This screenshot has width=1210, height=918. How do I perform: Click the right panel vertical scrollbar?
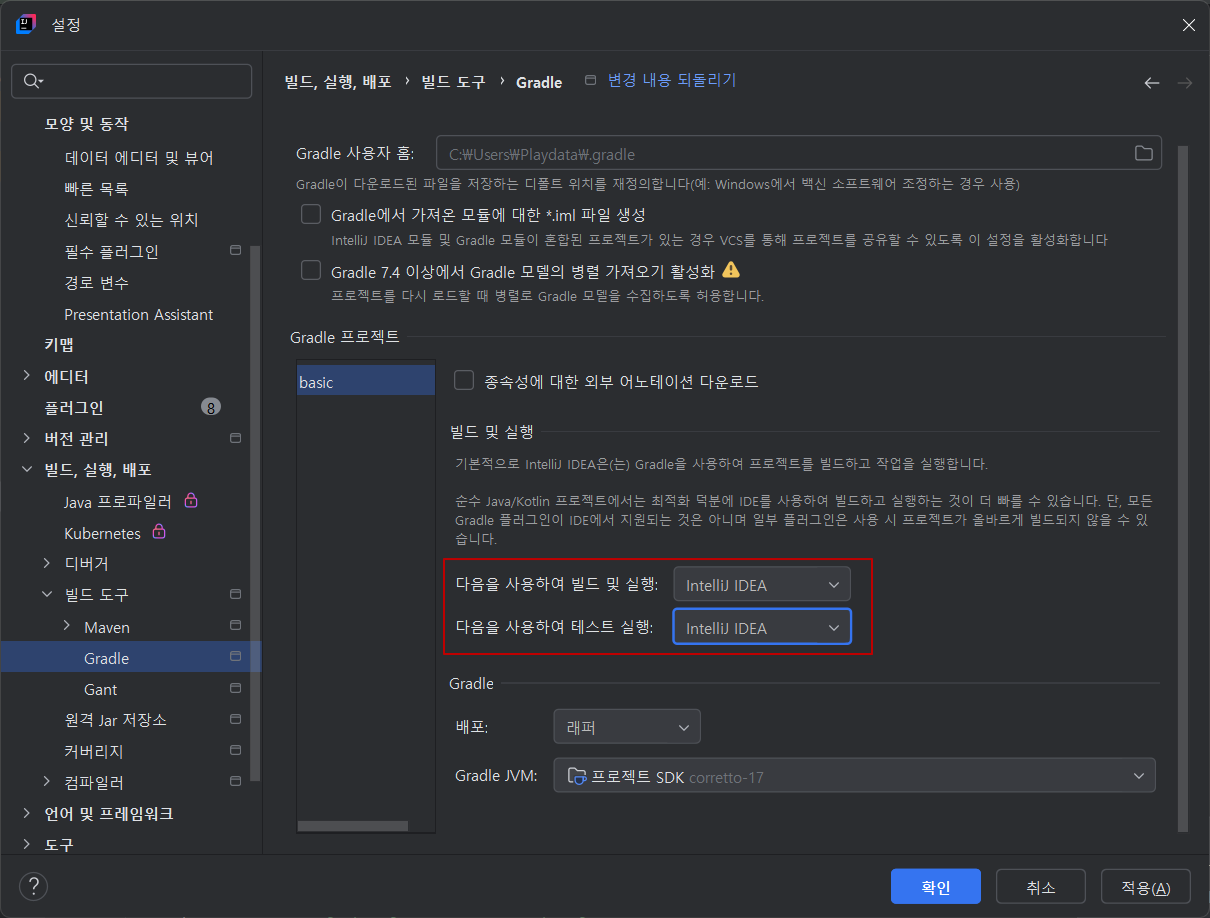click(1183, 488)
